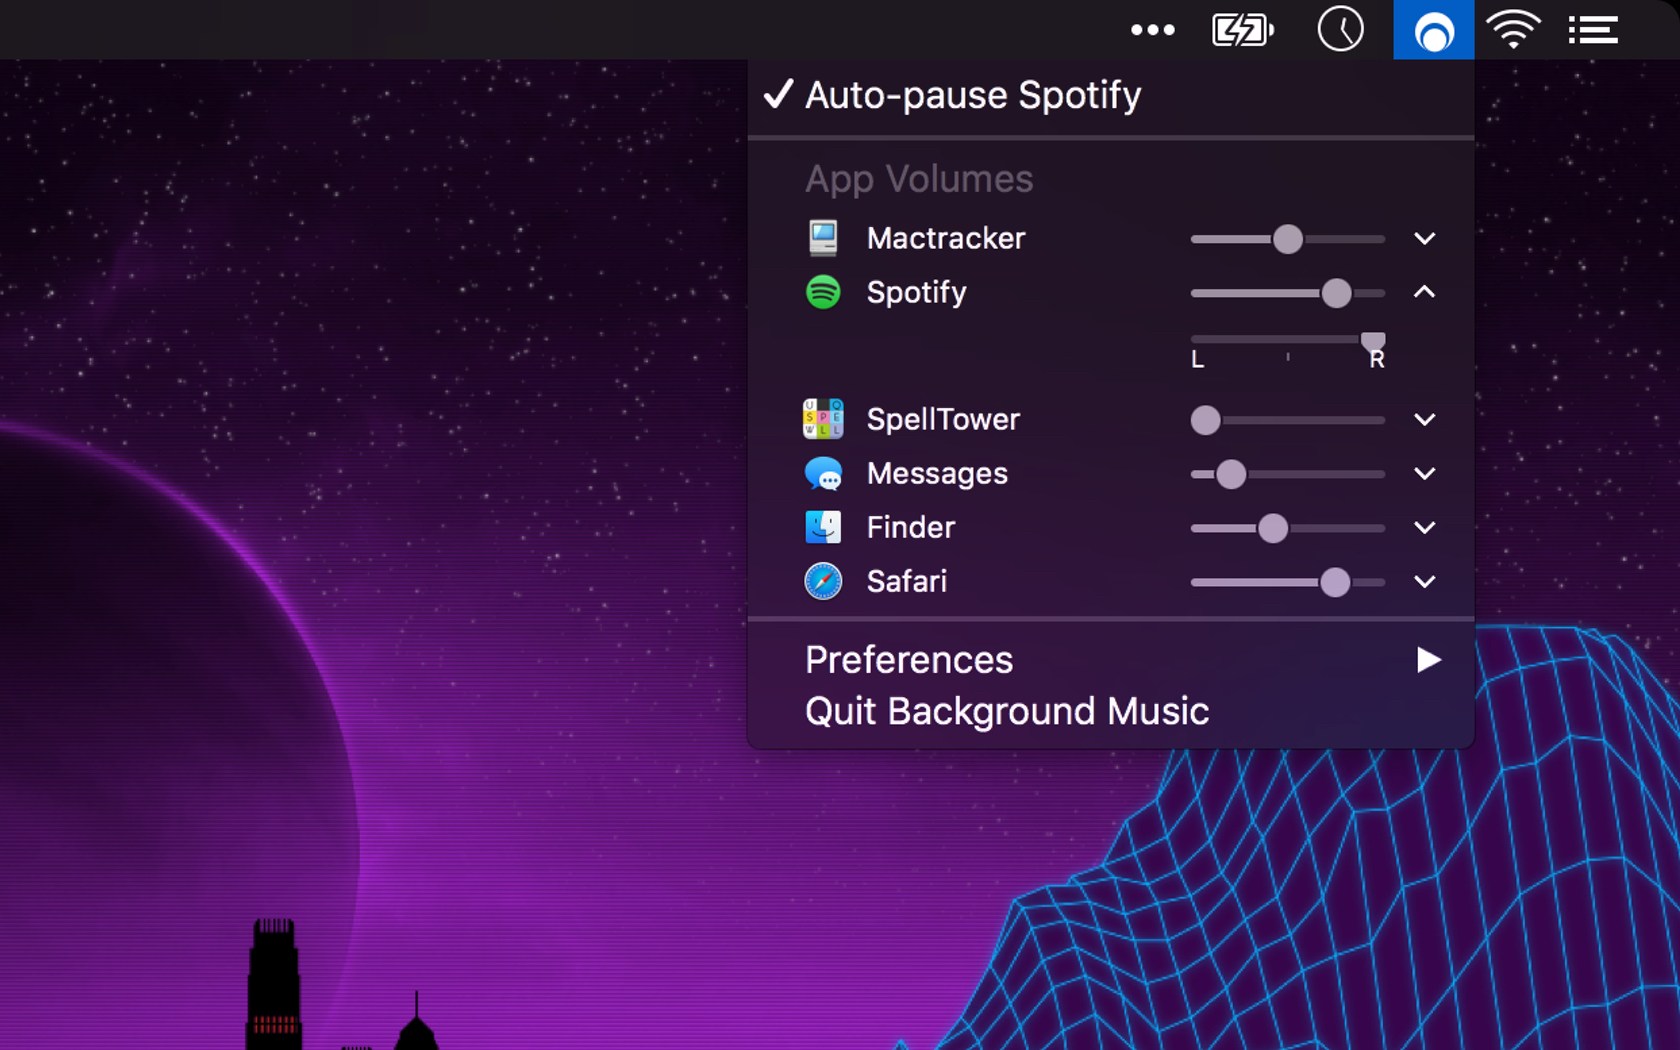Select Quit Background Music
This screenshot has width=1680, height=1050.
pyautogui.click(x=1006, y=711)
